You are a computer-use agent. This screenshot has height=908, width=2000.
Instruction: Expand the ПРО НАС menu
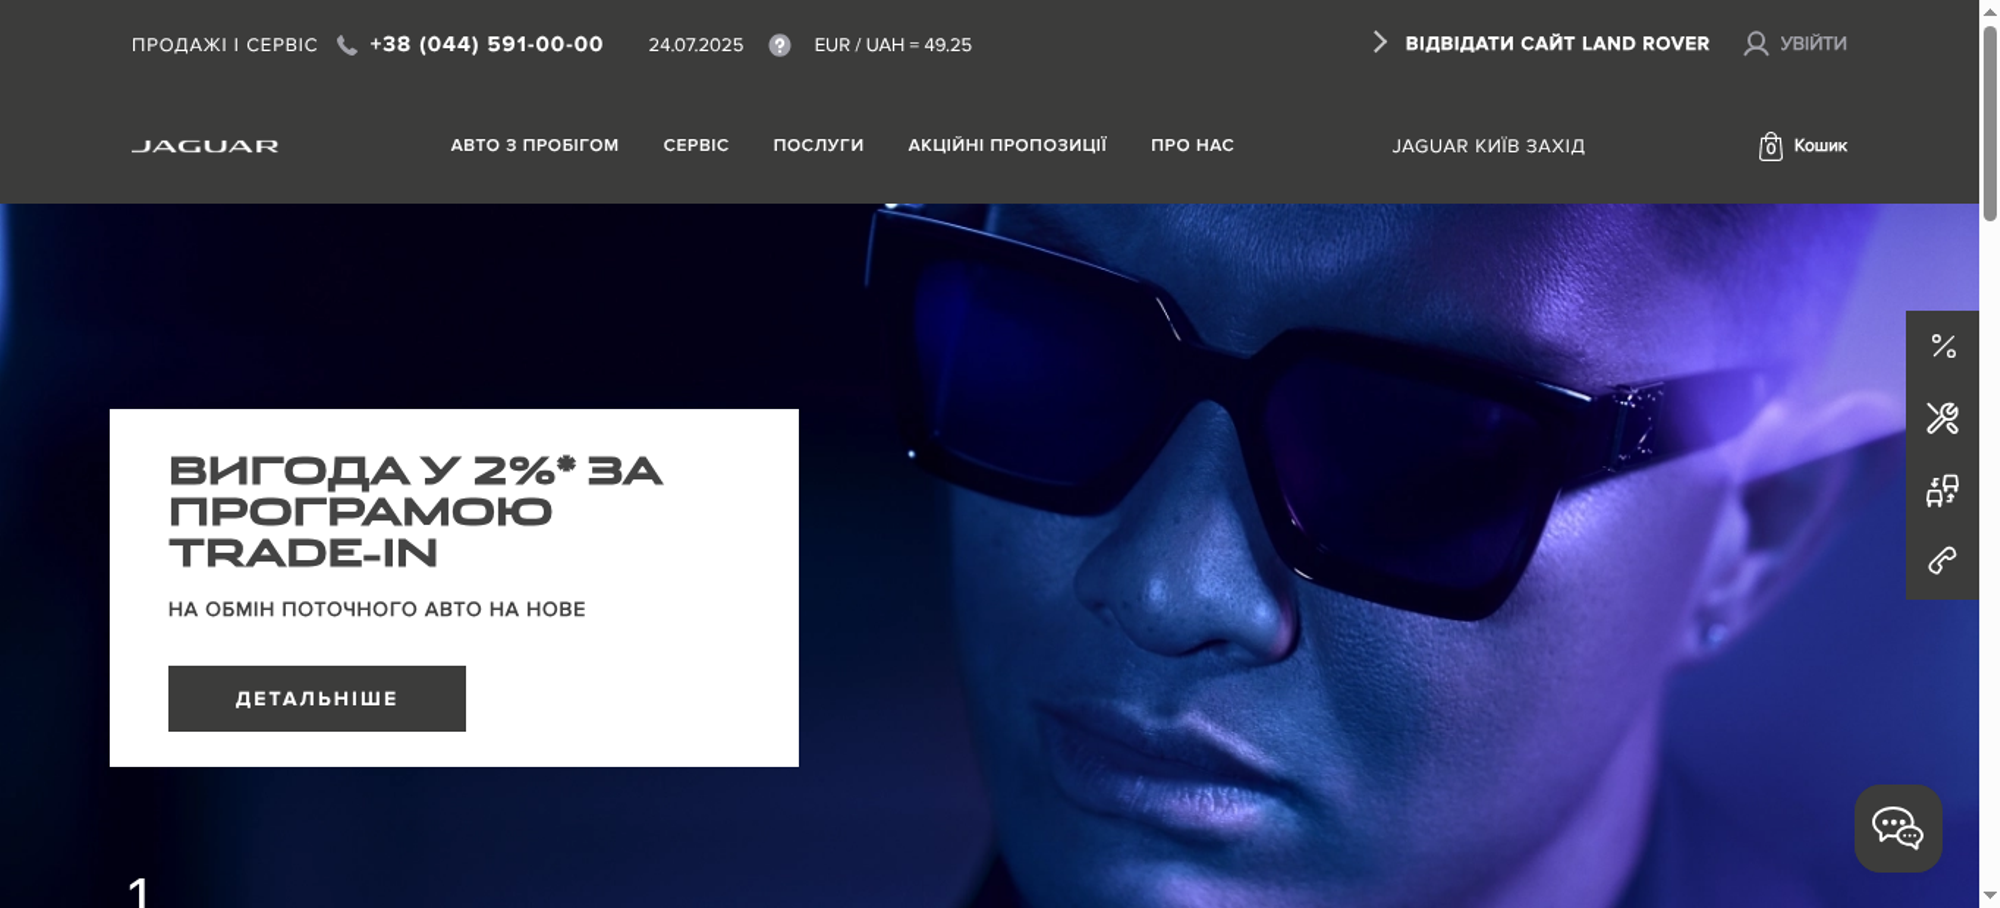click(x=1192, y=145)
